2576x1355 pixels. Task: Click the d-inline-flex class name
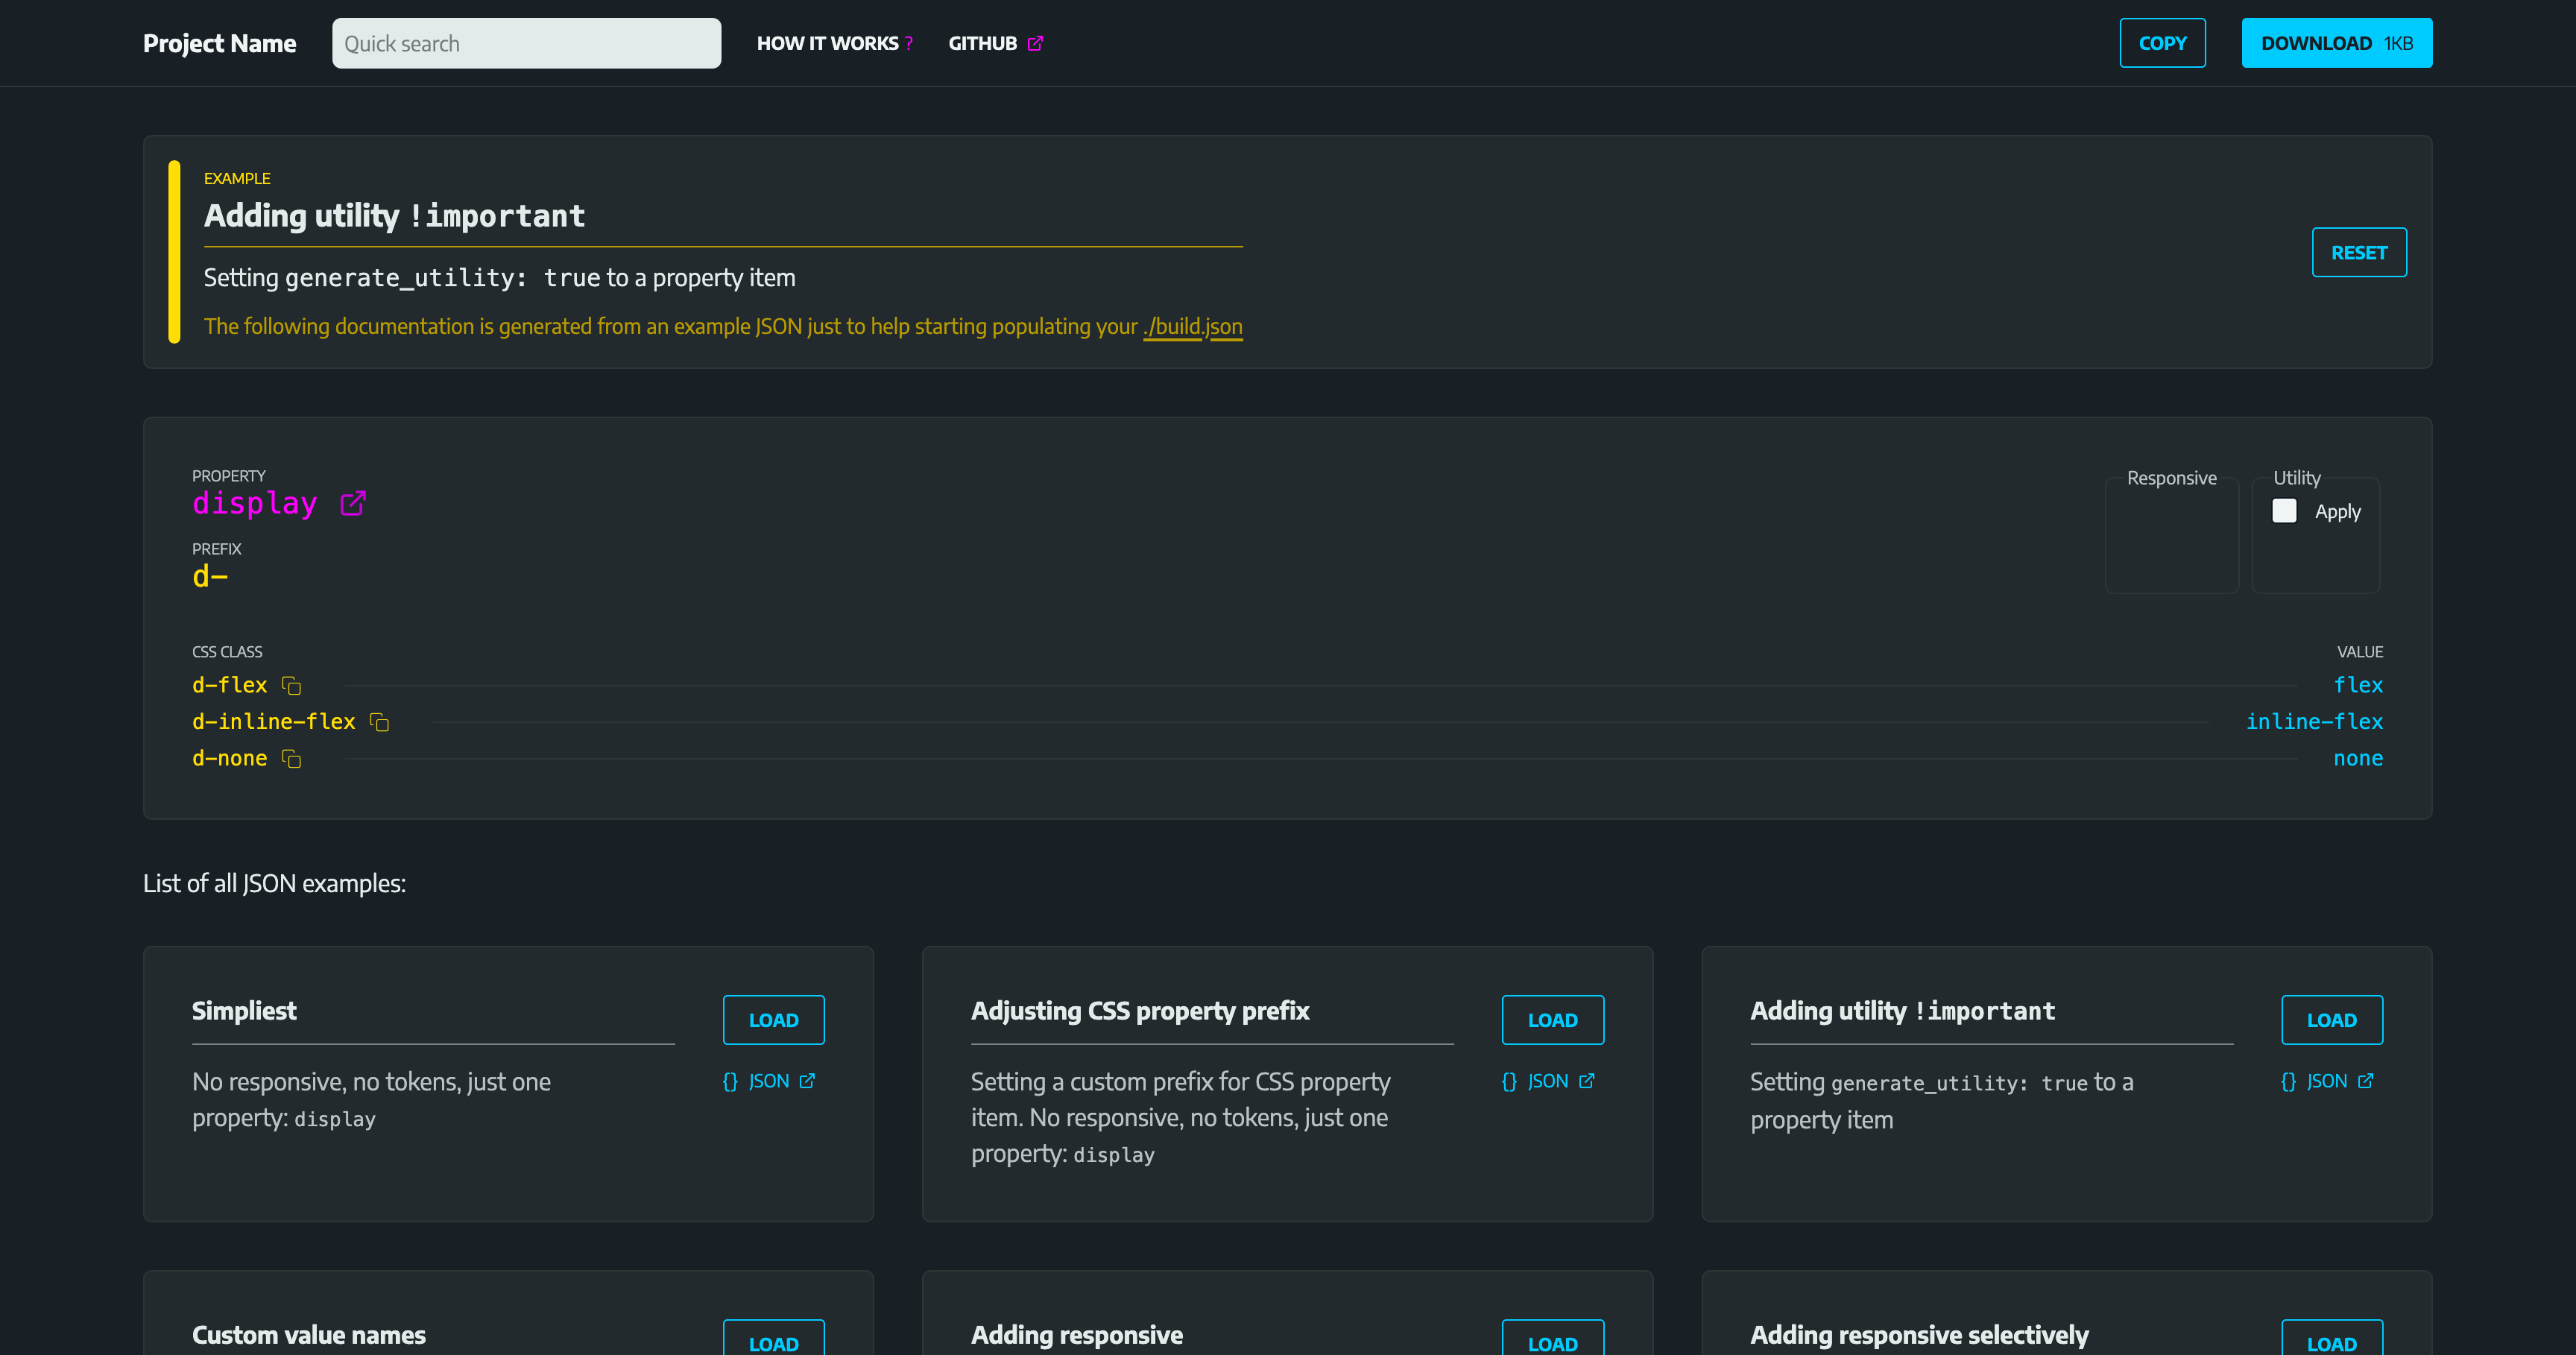(273, 722)
